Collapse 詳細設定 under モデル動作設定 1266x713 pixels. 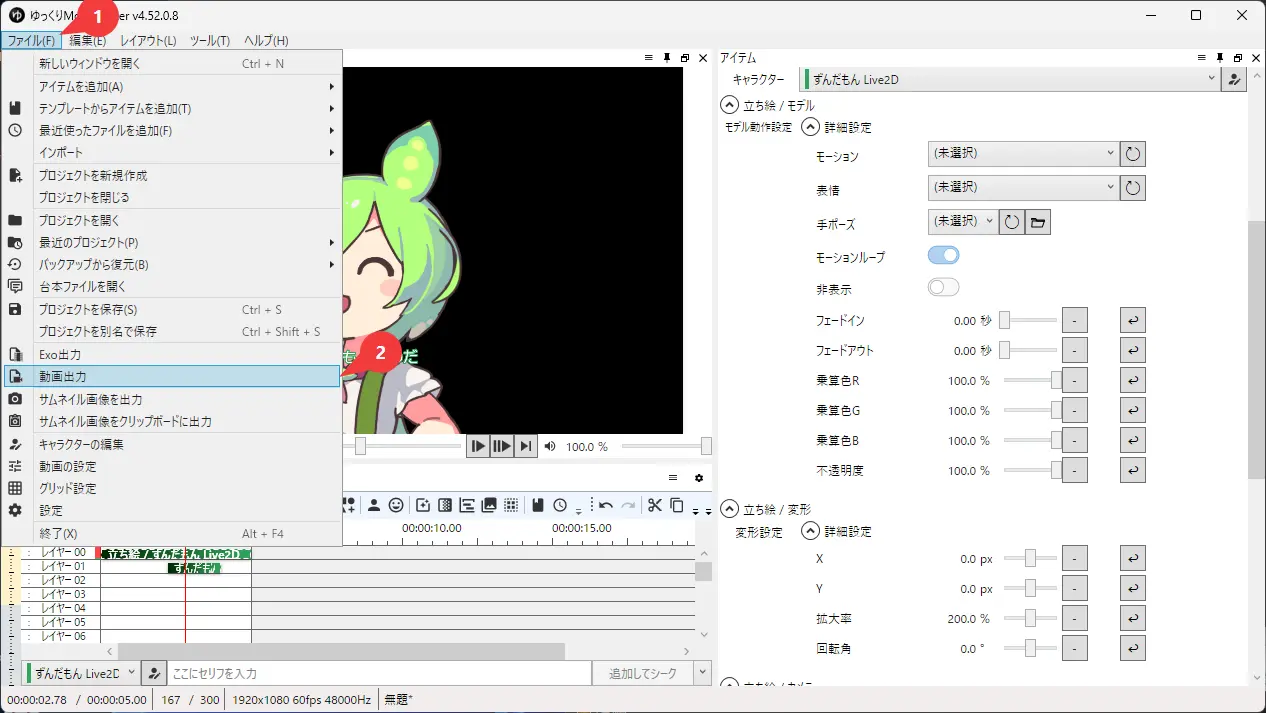pyautogui.click(x=810, y=127)
